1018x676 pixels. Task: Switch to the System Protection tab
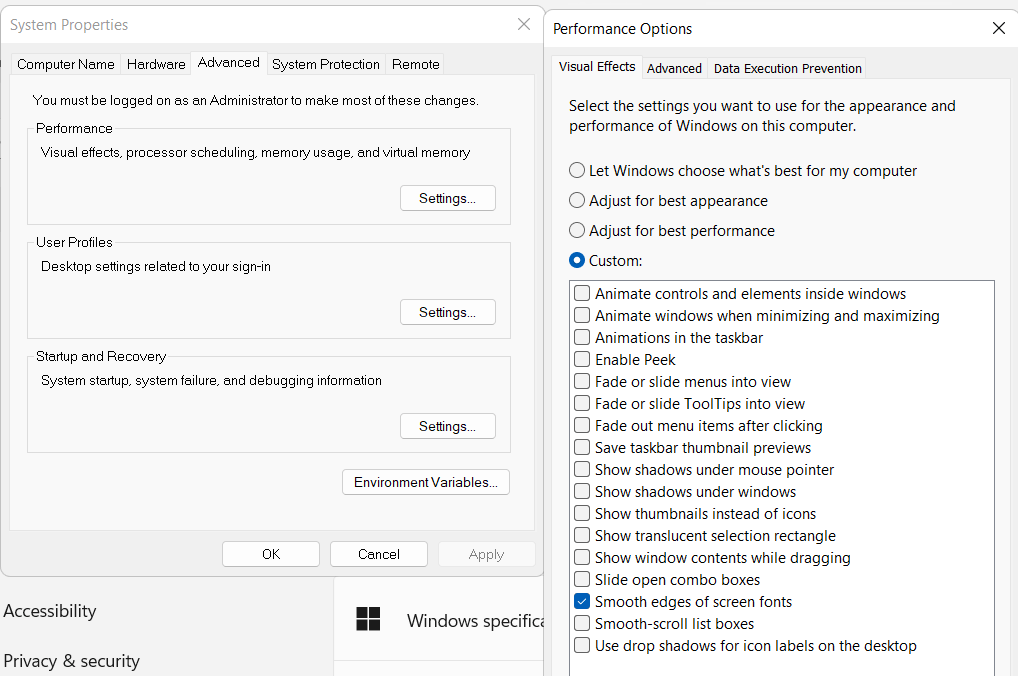[x=326, y=64]
